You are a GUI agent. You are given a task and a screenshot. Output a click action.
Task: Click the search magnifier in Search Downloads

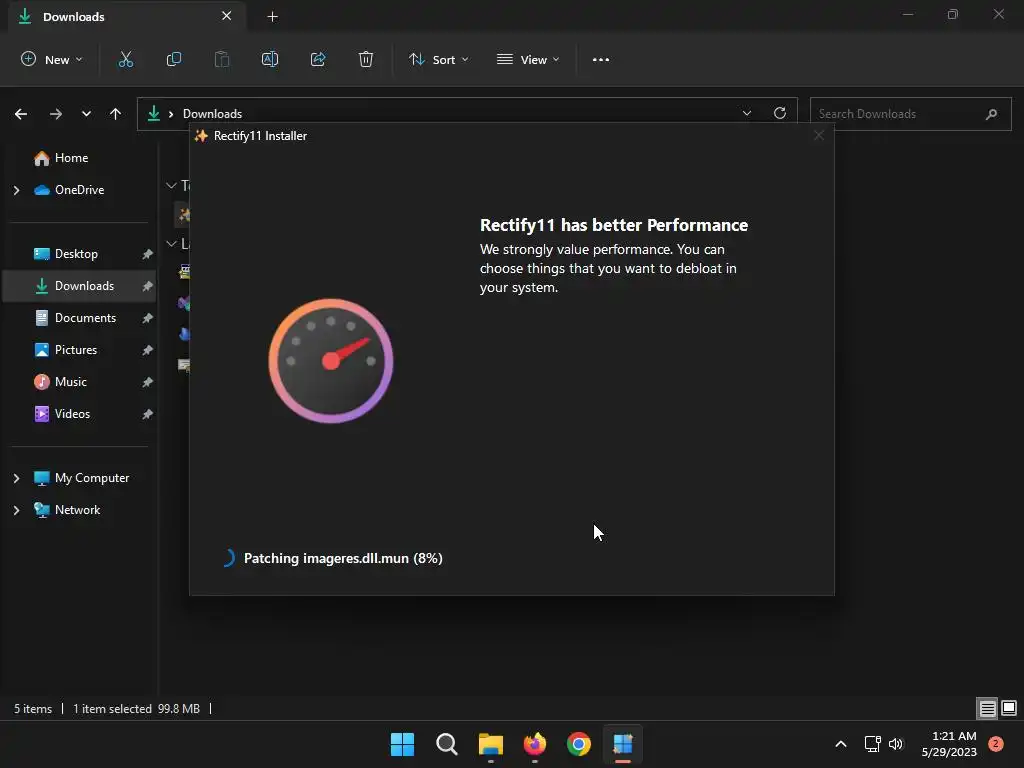[991, 114]
